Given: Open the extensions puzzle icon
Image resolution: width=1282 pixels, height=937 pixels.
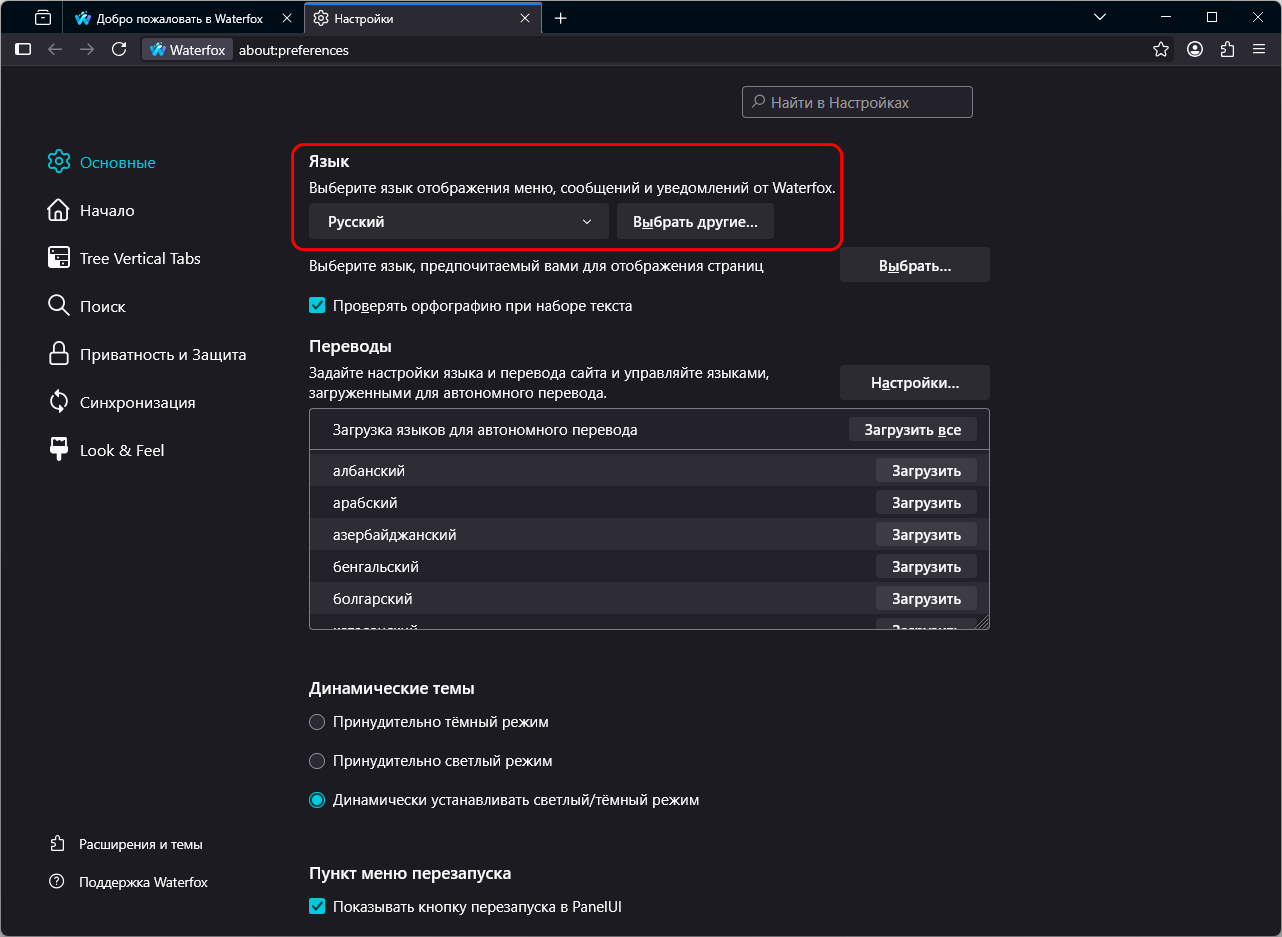Looking at the screenshot, I should (x=1227, y=49).
